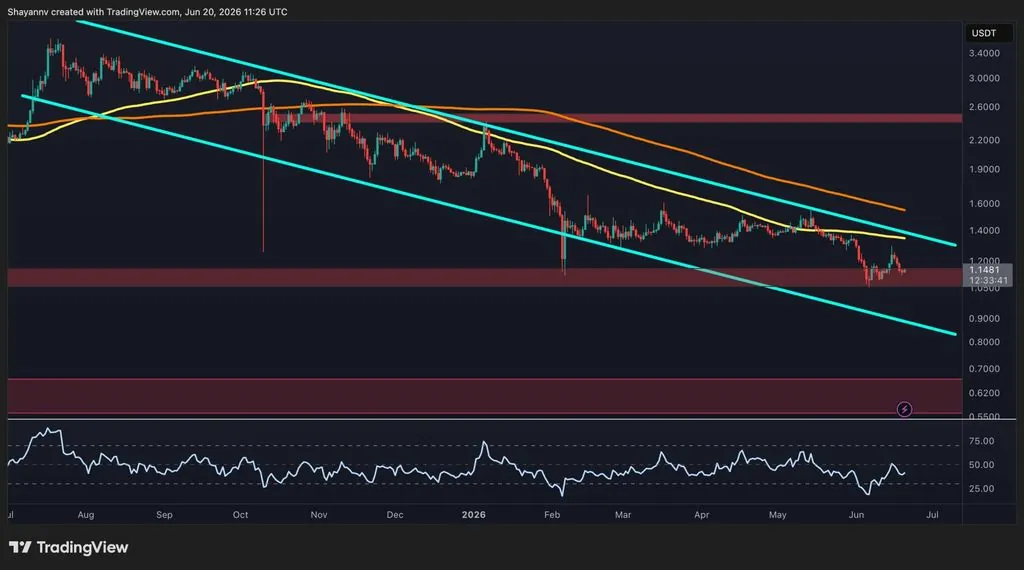Click the Feb label on time axis
Image resolution: width=1024 pixels, height=570 pixels.
(x=552, y=515)
